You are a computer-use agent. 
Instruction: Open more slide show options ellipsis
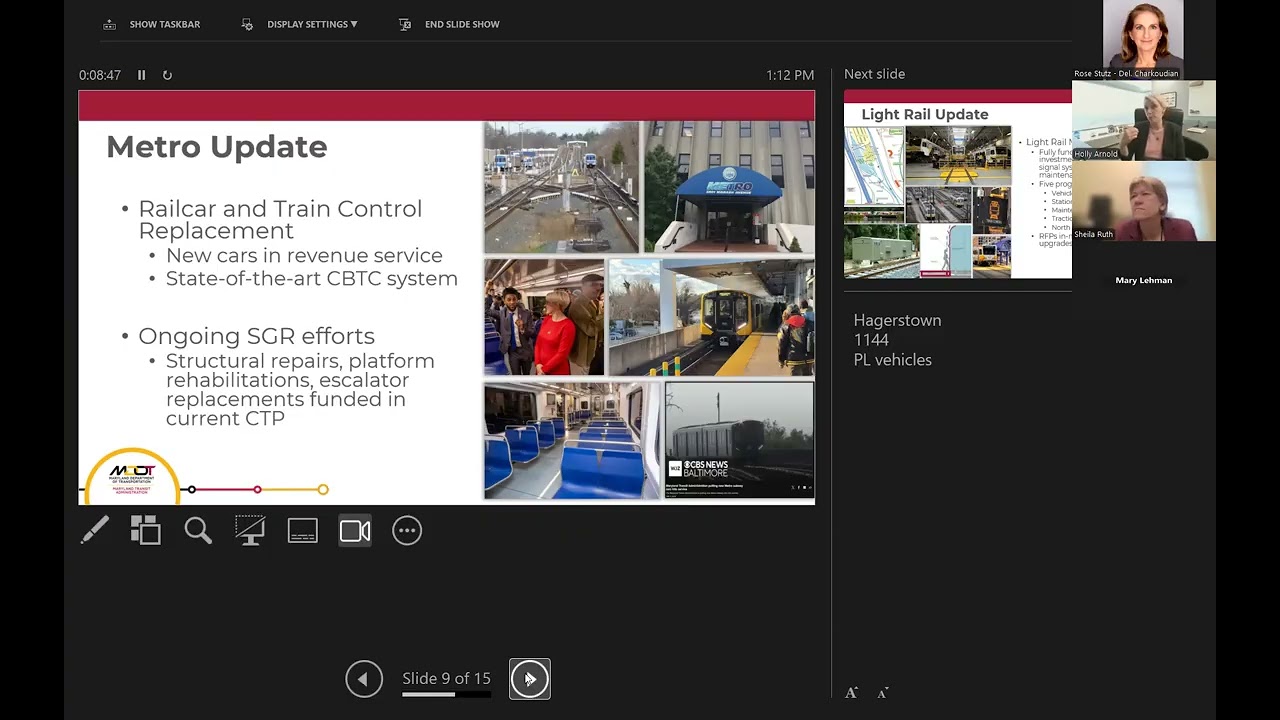[x=407, y=530]
